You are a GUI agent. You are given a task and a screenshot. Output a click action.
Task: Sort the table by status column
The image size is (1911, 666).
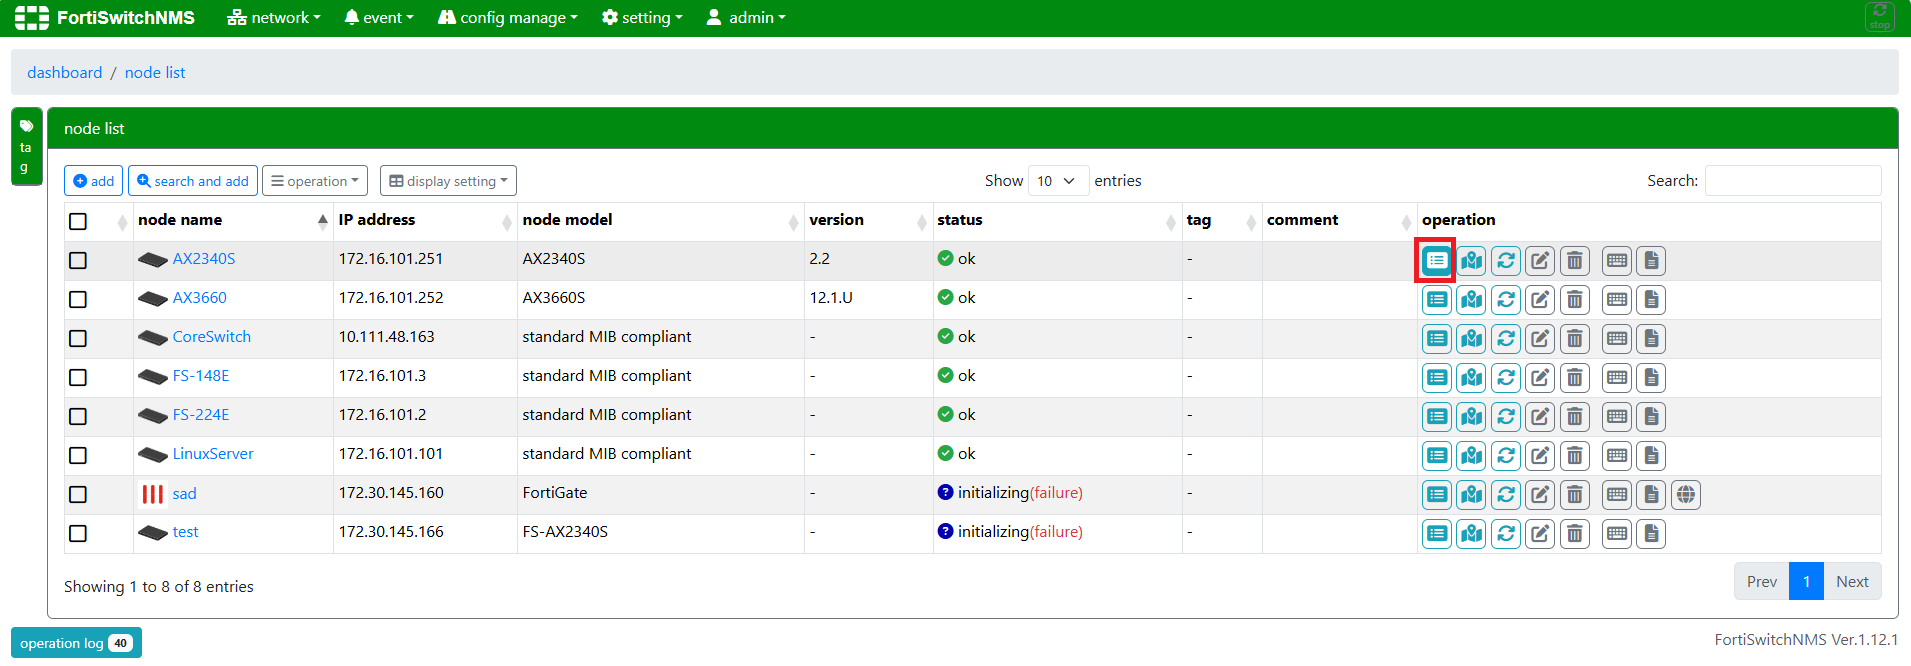1057,221
